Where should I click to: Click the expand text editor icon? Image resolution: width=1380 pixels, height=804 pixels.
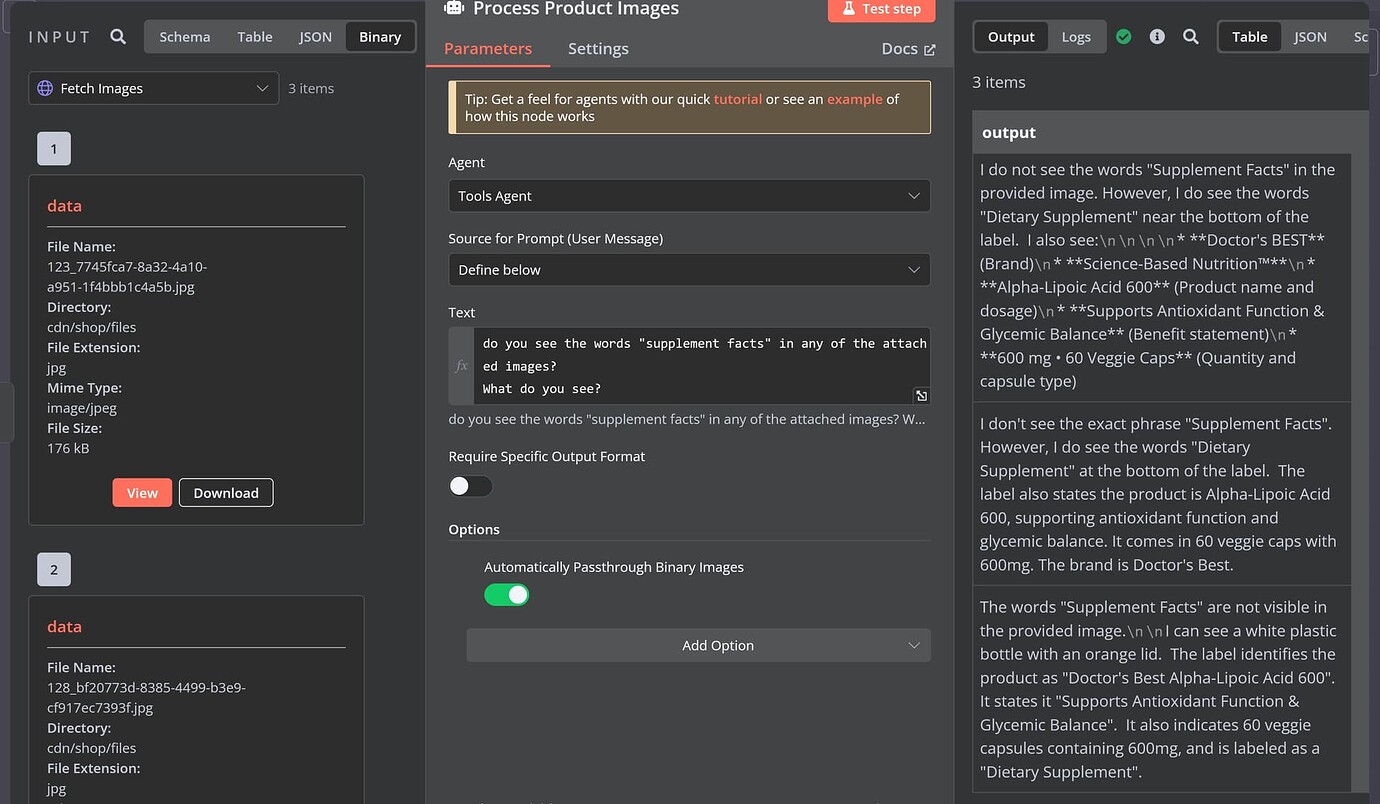point(921,396)
